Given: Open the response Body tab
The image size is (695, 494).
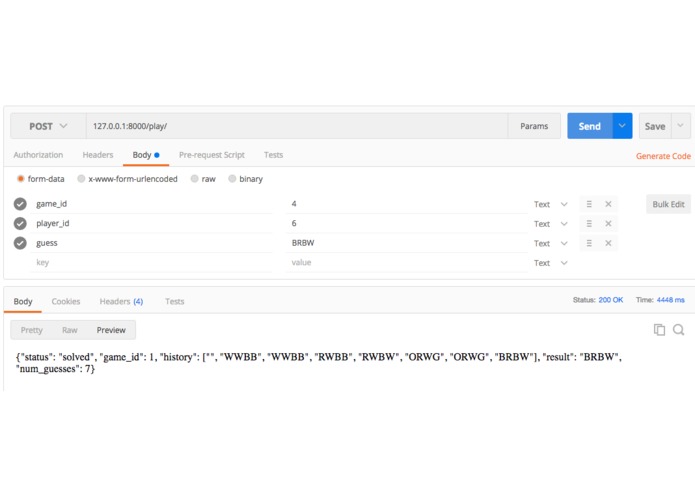Looking at the screenshot, I should point(23,302).
